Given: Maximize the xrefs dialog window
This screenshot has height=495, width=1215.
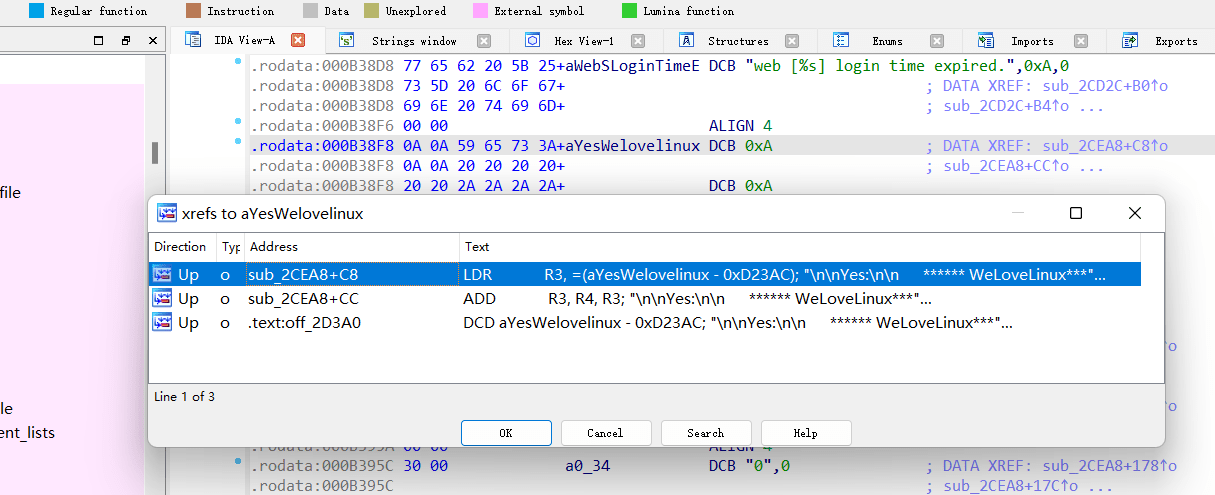Looking at the screenshot, I should click(1076, 213).
